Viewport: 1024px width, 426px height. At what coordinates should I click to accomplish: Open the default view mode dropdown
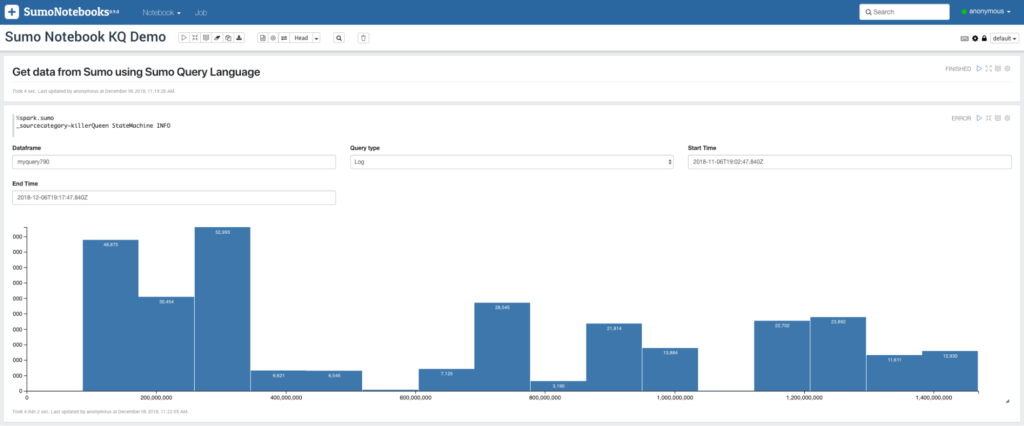[1004, 39]
